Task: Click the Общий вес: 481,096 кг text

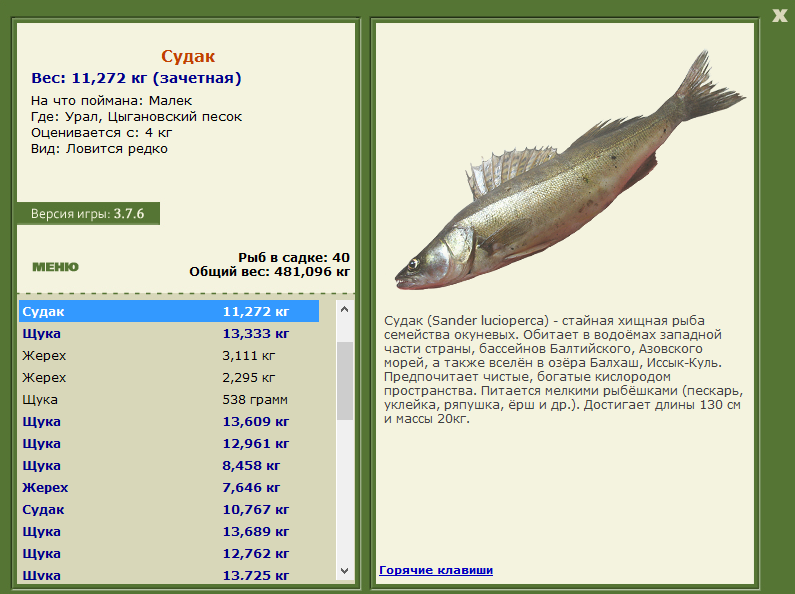Action: click(270, 272)
